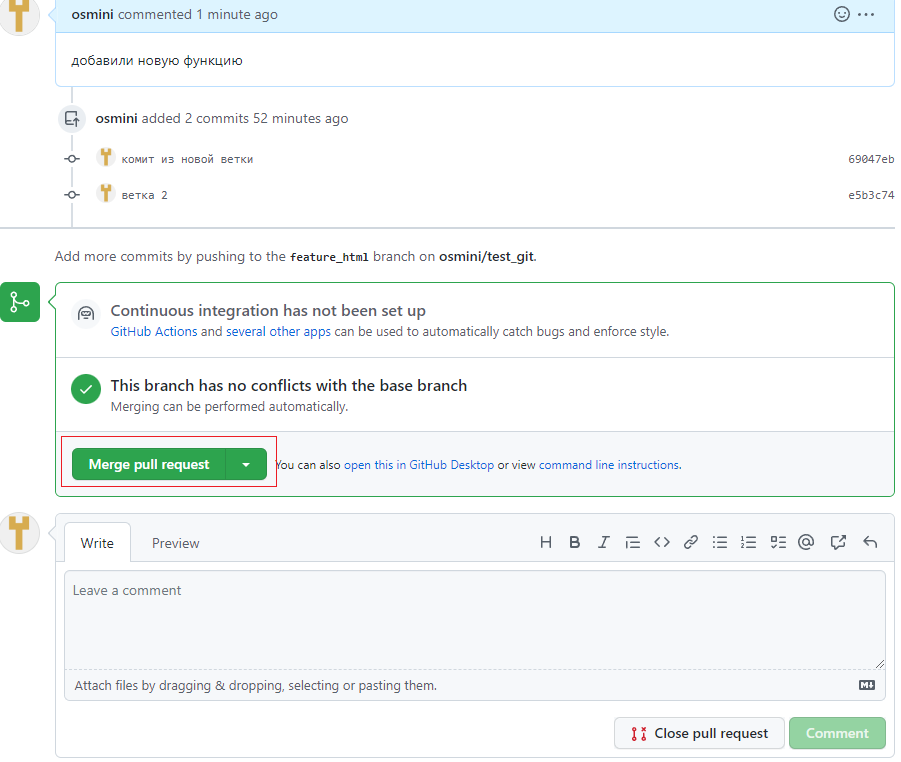This screenshot has width=901, height=762.
Task: Click the Markdown supported icon
Action: coord(867,684)
